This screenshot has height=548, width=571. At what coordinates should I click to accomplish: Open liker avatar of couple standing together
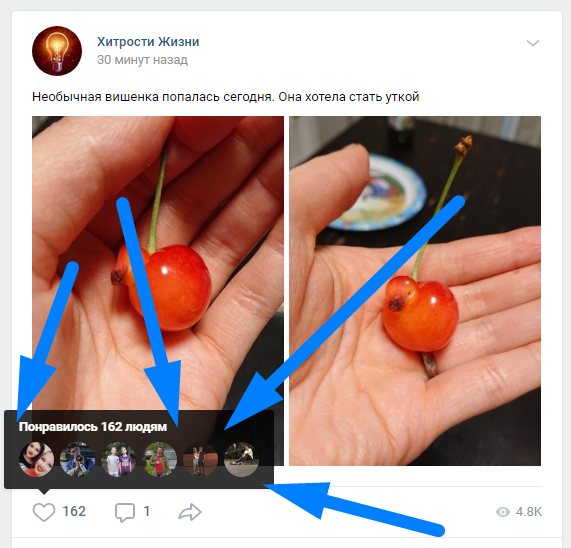[x=201, y=459]
